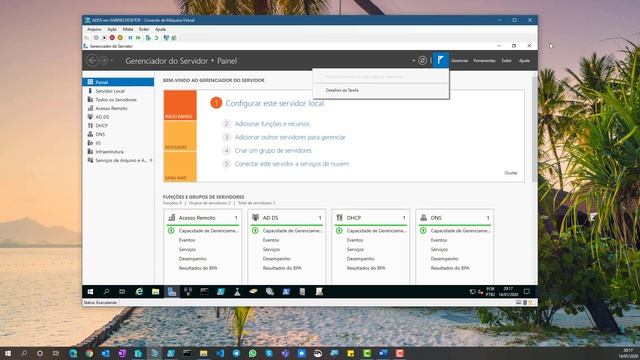Expand Serviços de Arquivo submenu arrow
The height and width of the screenshot is (360, 640).
(x=151, y=160)
